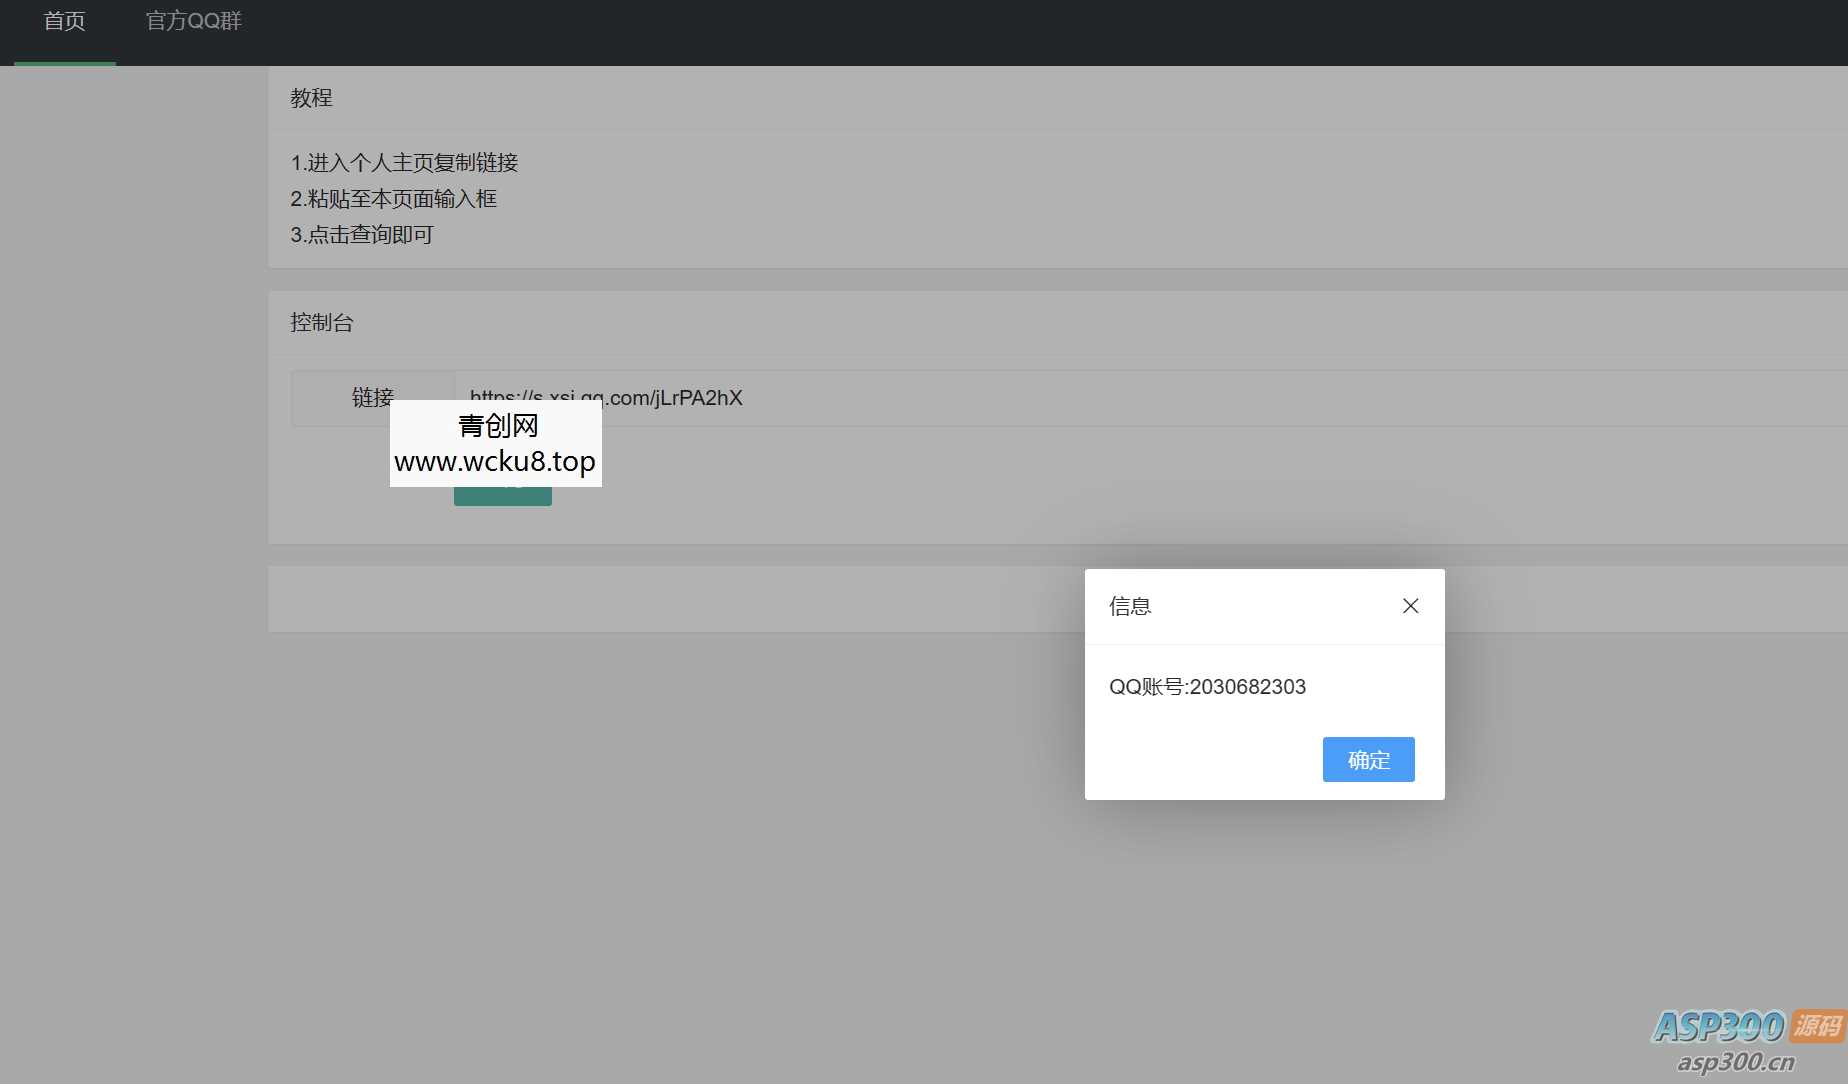This screenshot has height=1084, width=1848.
Task: Click the 教程 panel heading
Action: point(311,98)
